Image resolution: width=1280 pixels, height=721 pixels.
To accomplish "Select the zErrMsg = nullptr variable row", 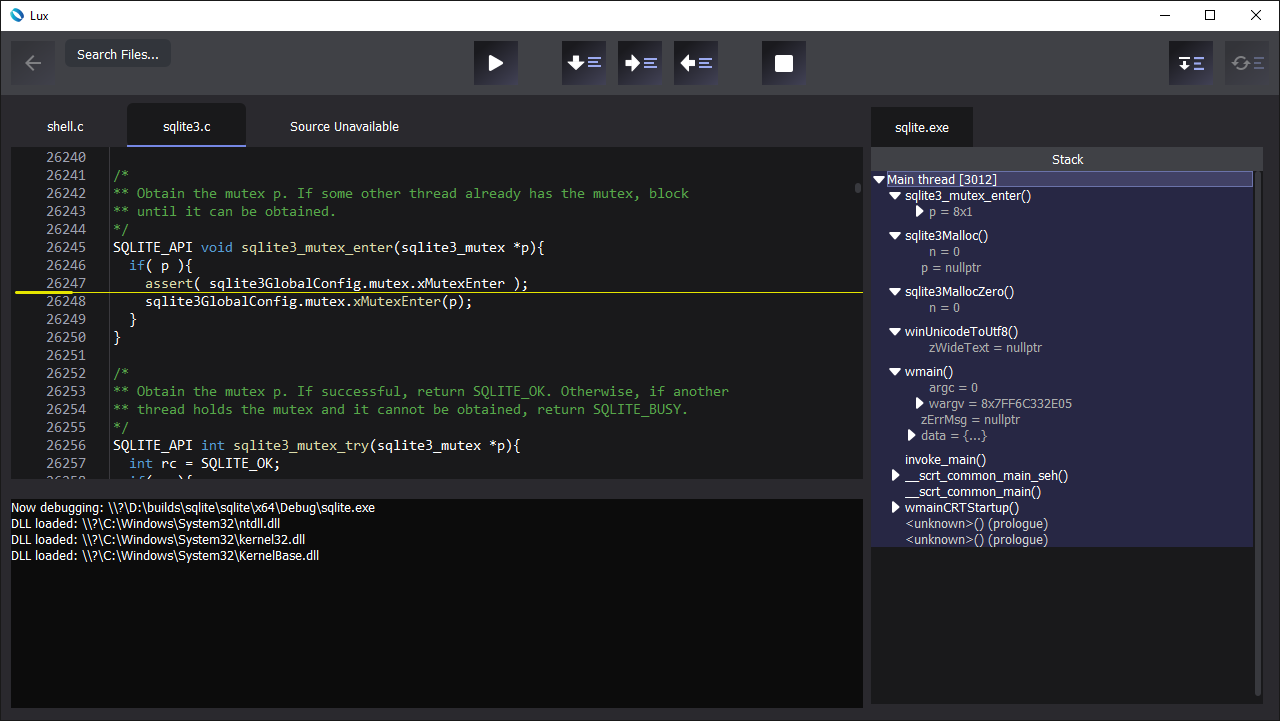I will tap(970, 420).
